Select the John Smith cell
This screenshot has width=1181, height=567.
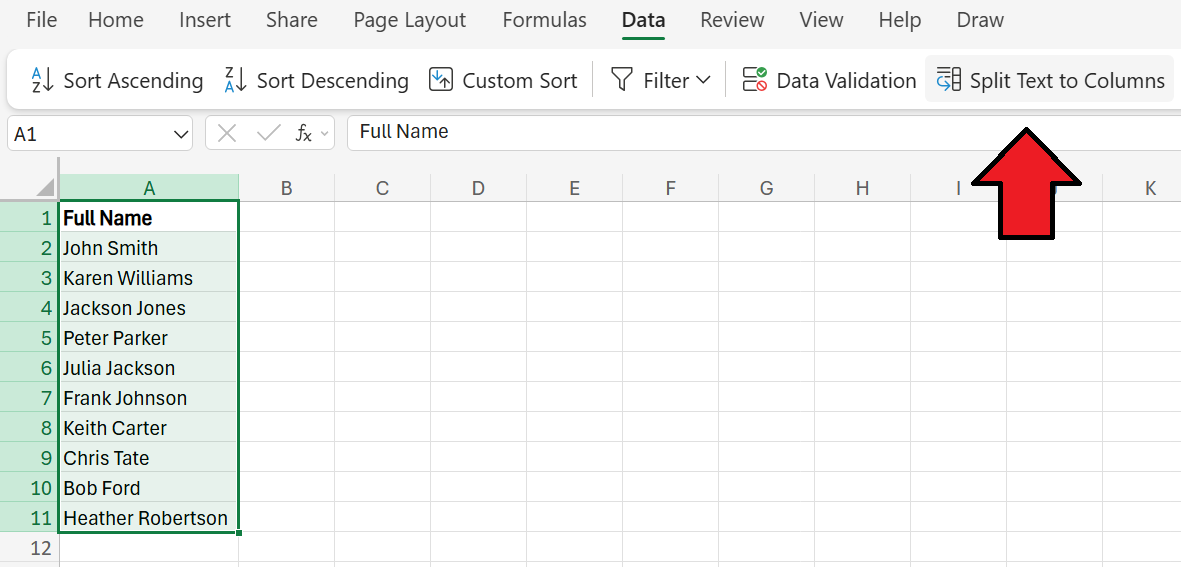149,248
